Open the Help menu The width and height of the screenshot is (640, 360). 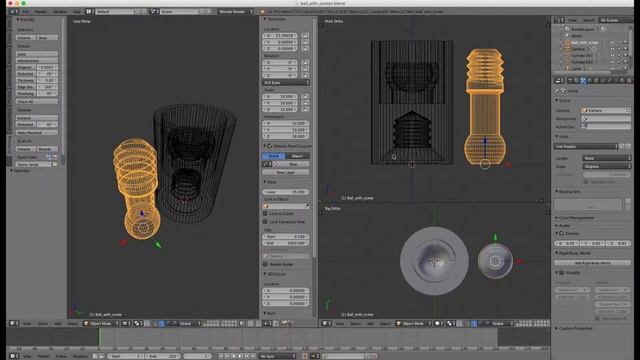pos(77,11)
